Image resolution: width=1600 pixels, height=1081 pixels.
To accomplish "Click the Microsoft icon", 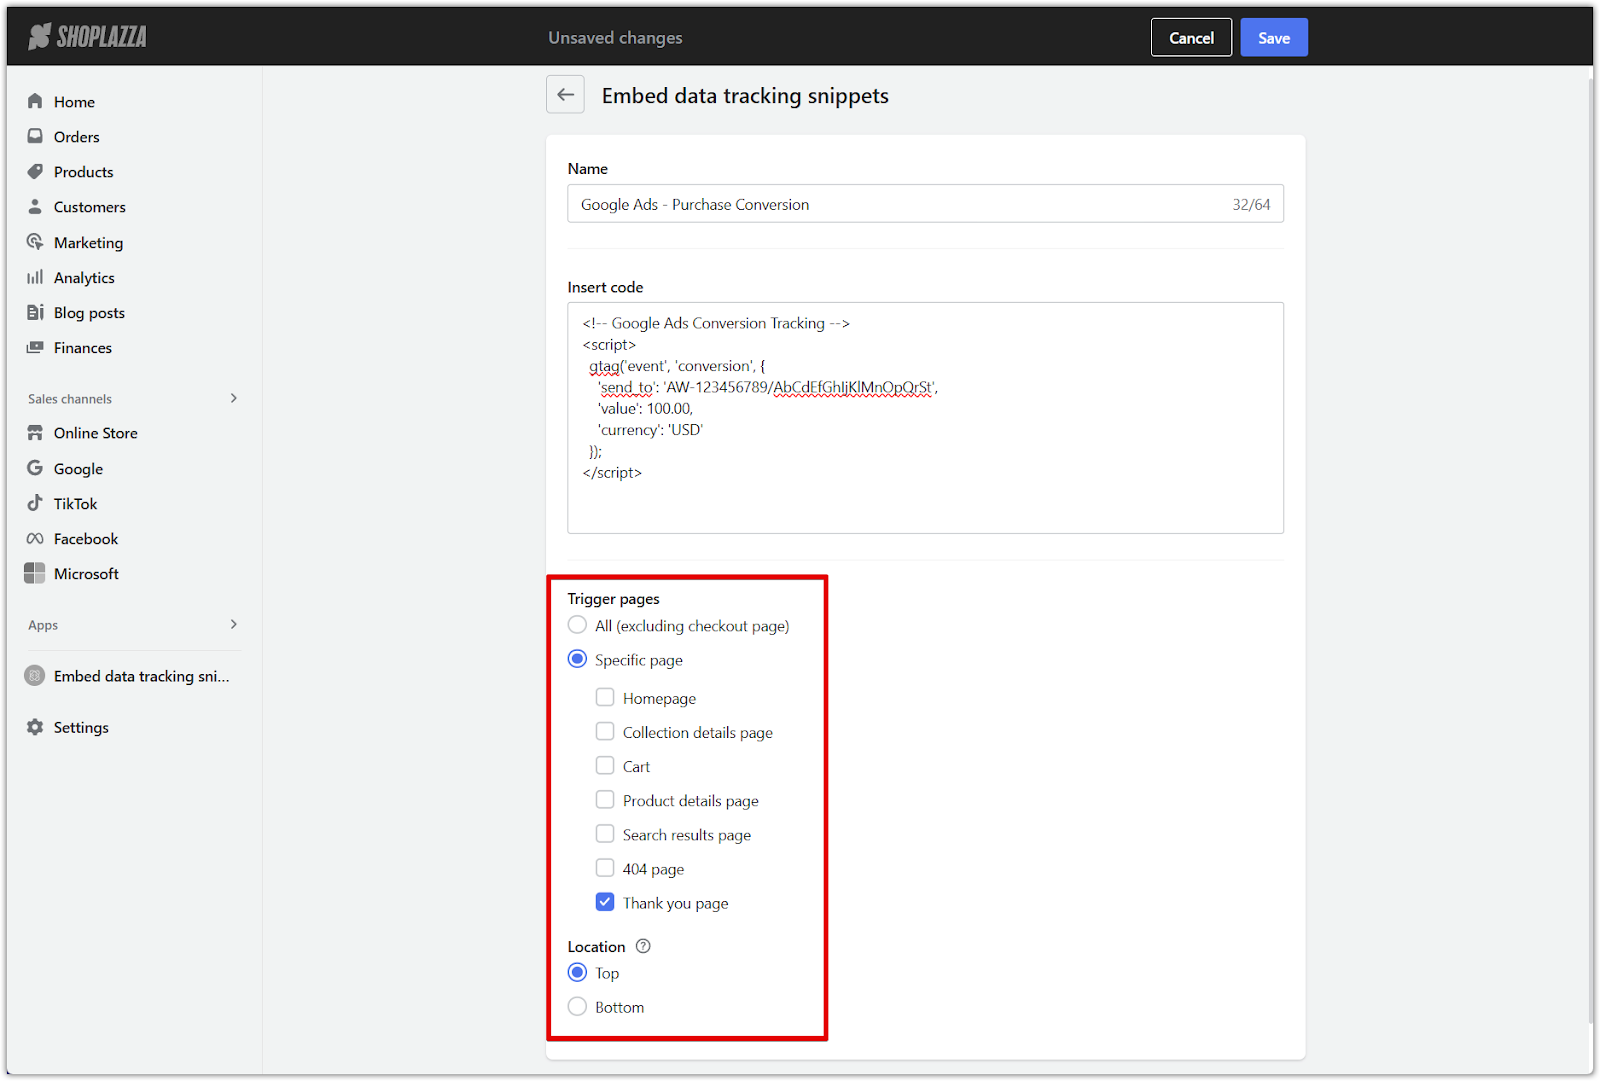I will tap(35, 573).
